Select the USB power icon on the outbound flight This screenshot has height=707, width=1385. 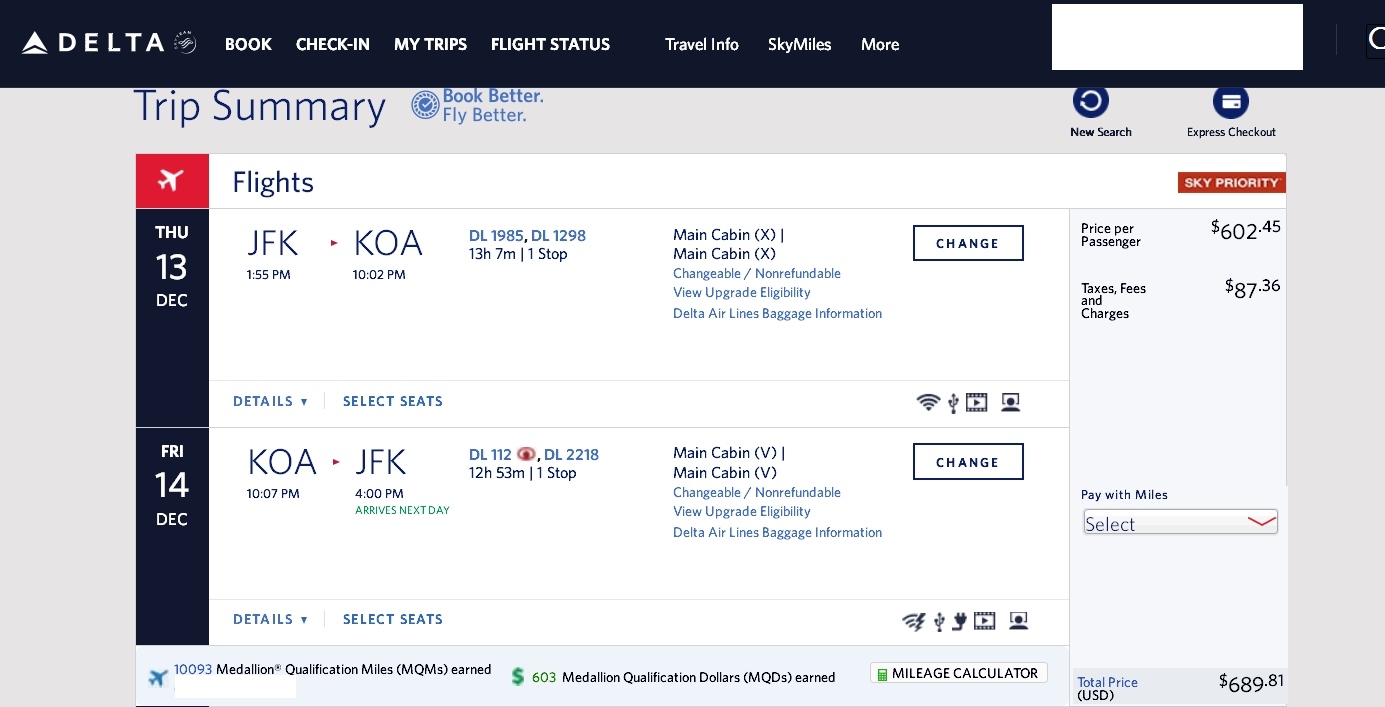tap(952, 402)
